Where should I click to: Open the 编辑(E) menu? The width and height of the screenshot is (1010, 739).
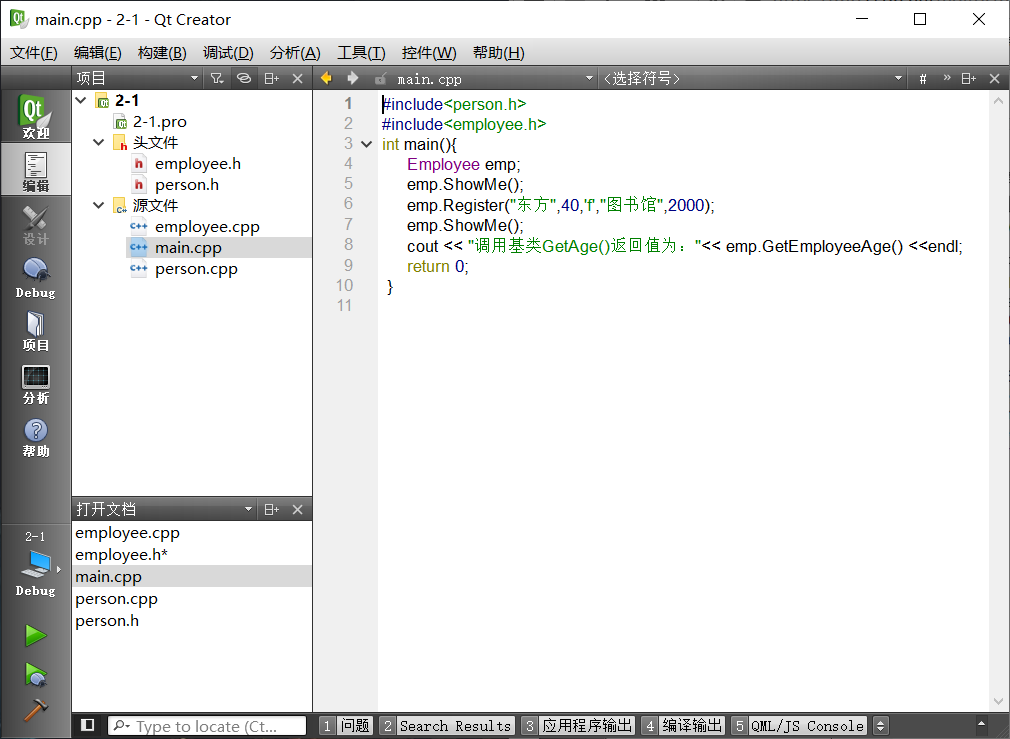click(97, 53)
